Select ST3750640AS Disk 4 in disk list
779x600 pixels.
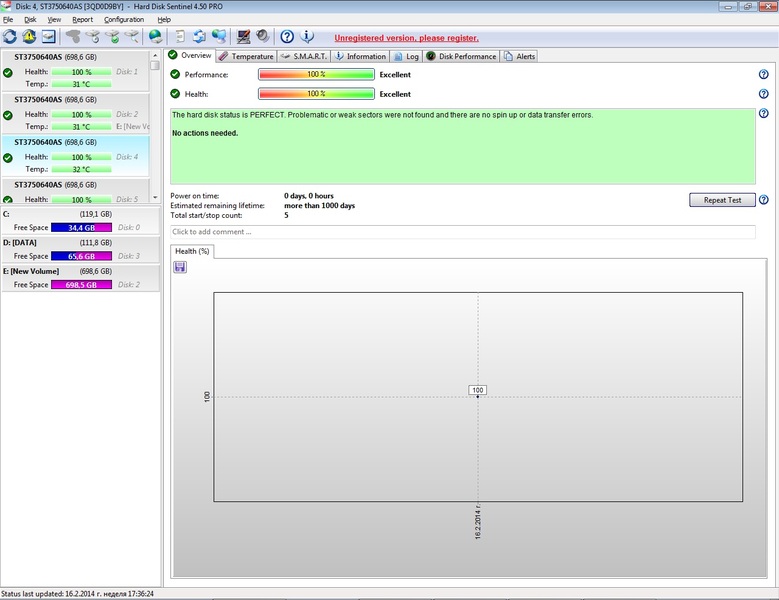(x=75, y=156)
